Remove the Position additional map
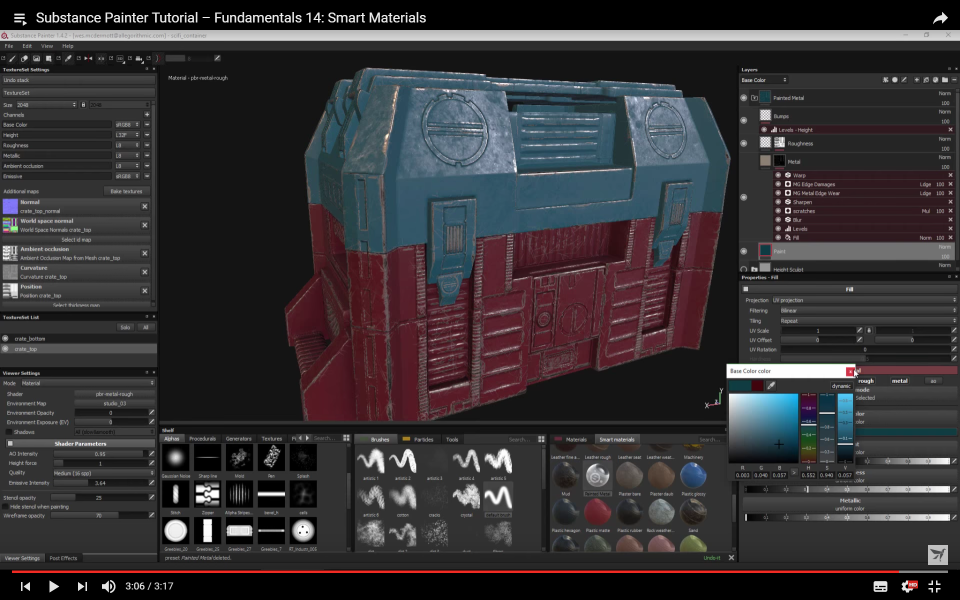The image size is (960, 600). [x=145, y=291]
